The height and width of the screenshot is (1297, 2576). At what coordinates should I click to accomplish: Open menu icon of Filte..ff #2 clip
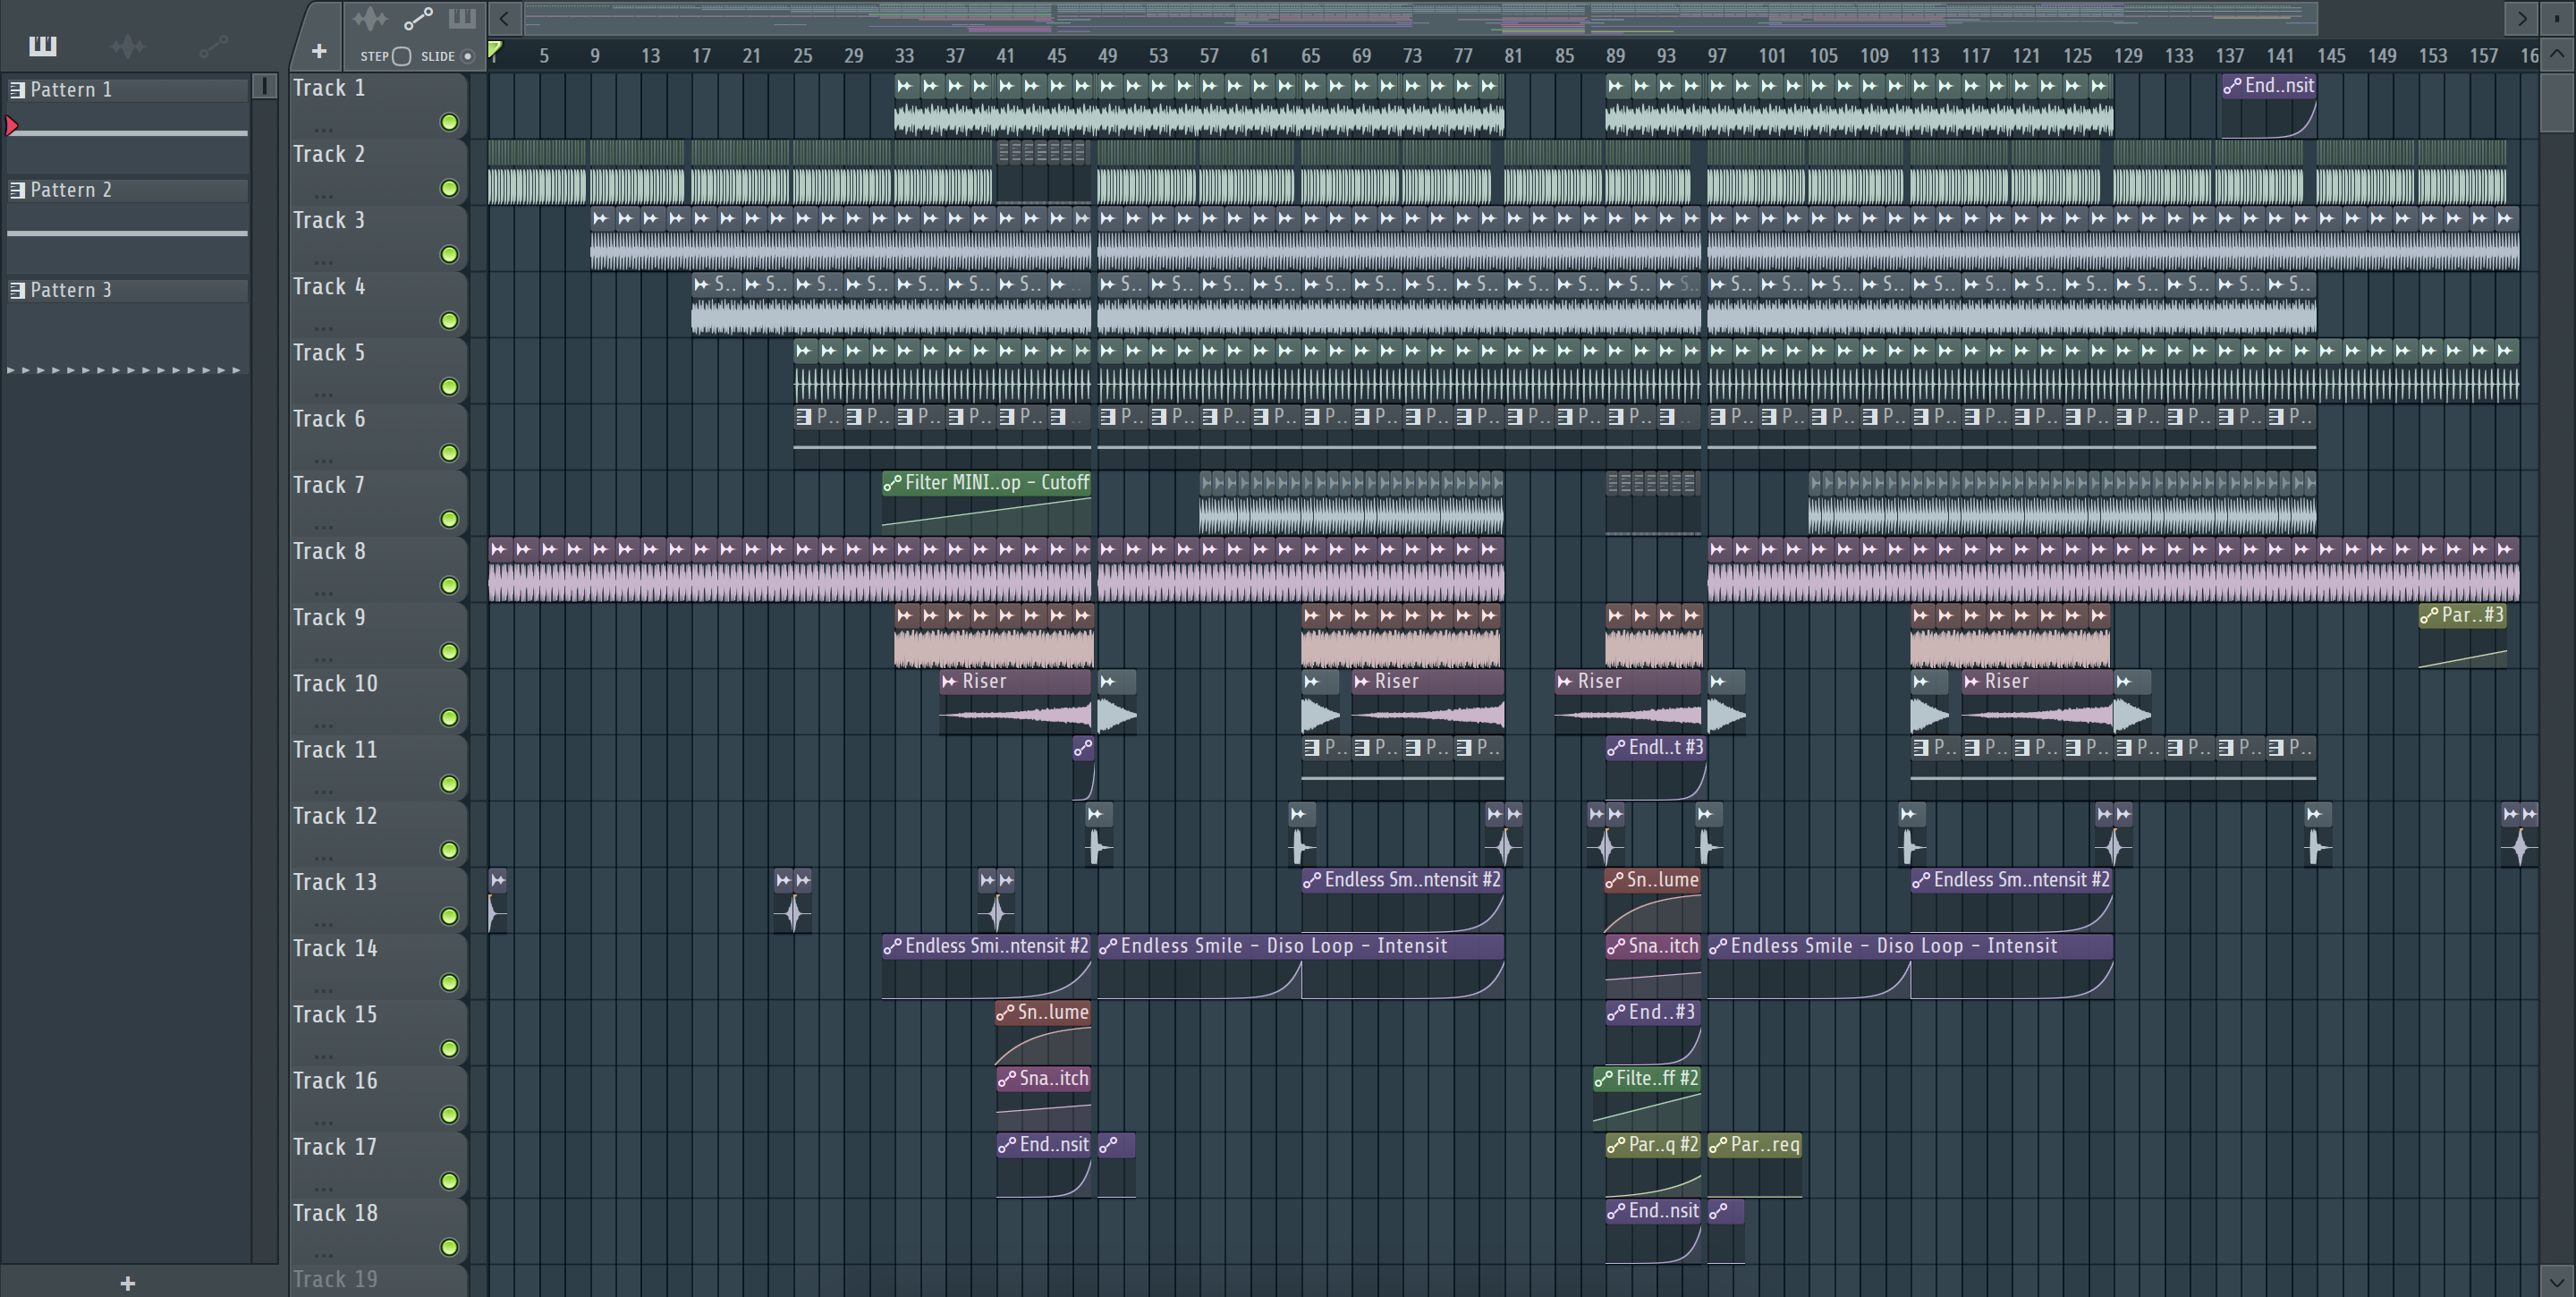click(1603, 1078)
